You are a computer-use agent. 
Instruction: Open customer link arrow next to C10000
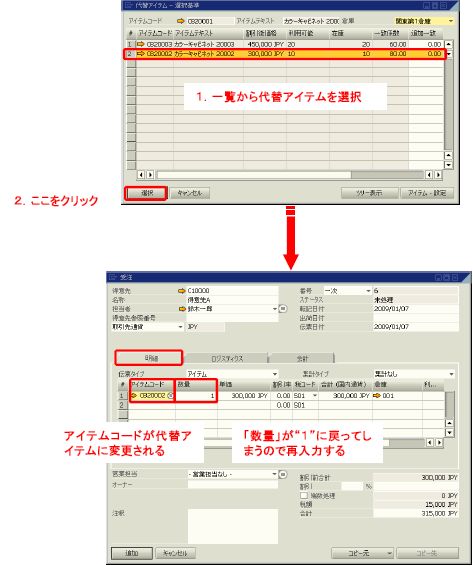point(182,291)
